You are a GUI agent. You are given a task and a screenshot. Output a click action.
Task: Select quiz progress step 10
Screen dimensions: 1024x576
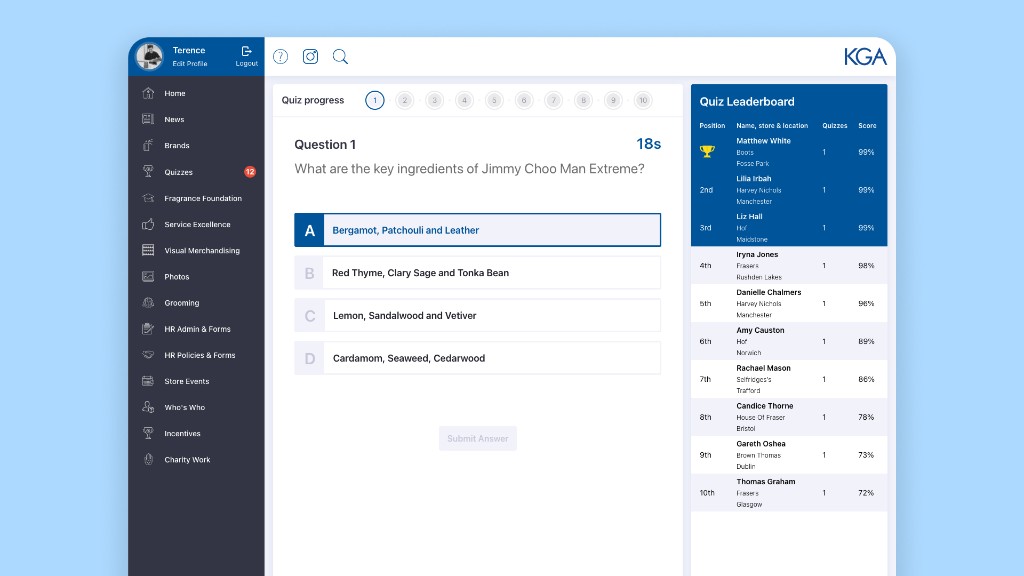tap(643, 100)
